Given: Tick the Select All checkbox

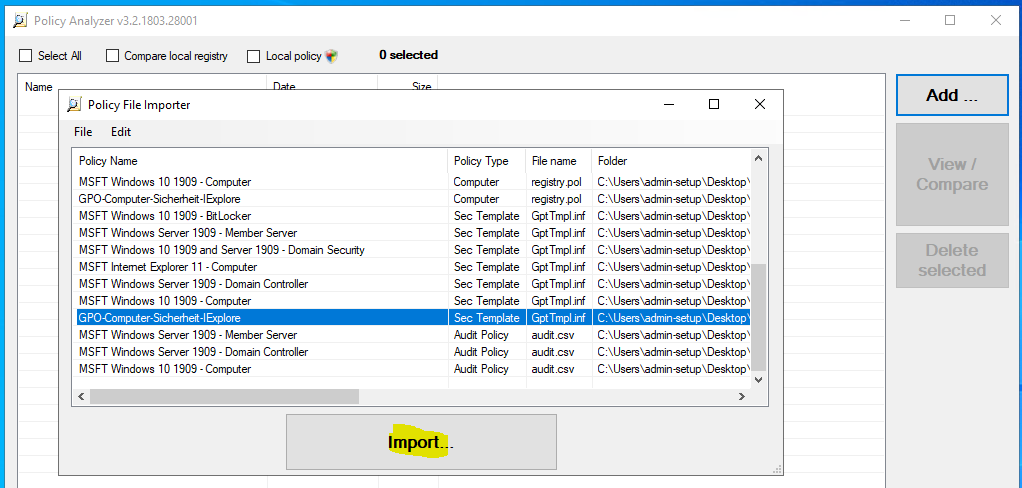Looking at the screenshot, I should click(25, 56).
